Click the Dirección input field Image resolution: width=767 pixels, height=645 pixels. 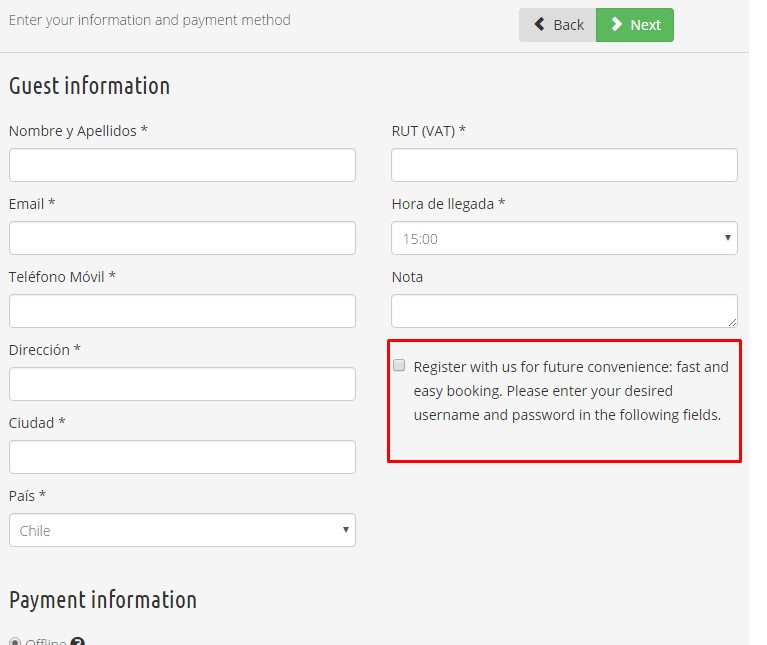[x=182, y=384]
